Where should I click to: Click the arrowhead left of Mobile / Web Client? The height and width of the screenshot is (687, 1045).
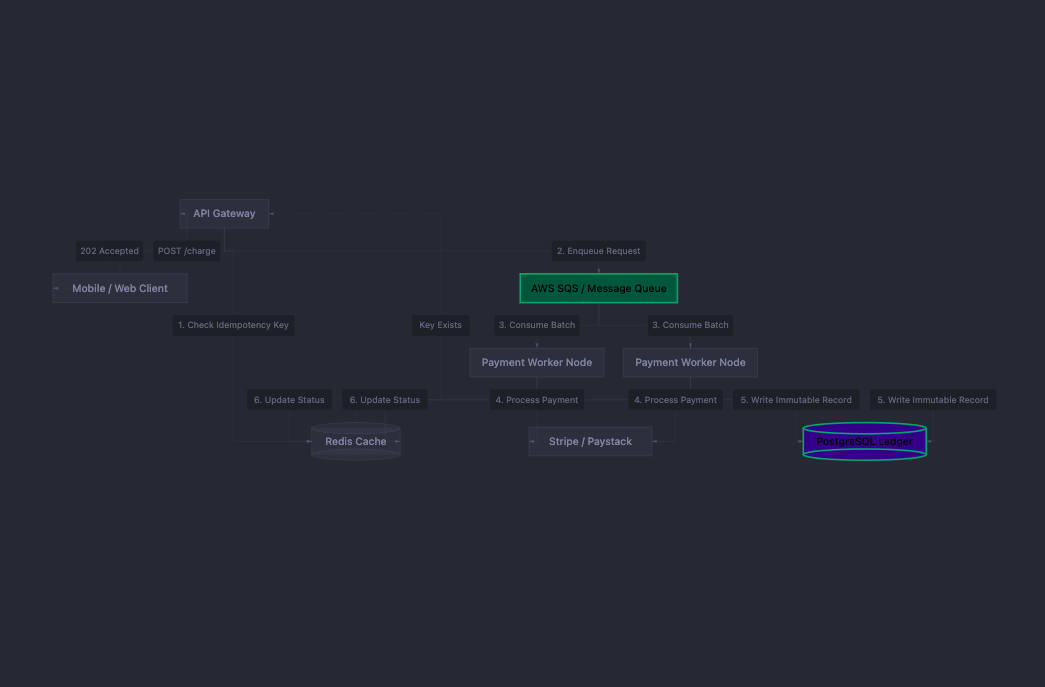56,288
